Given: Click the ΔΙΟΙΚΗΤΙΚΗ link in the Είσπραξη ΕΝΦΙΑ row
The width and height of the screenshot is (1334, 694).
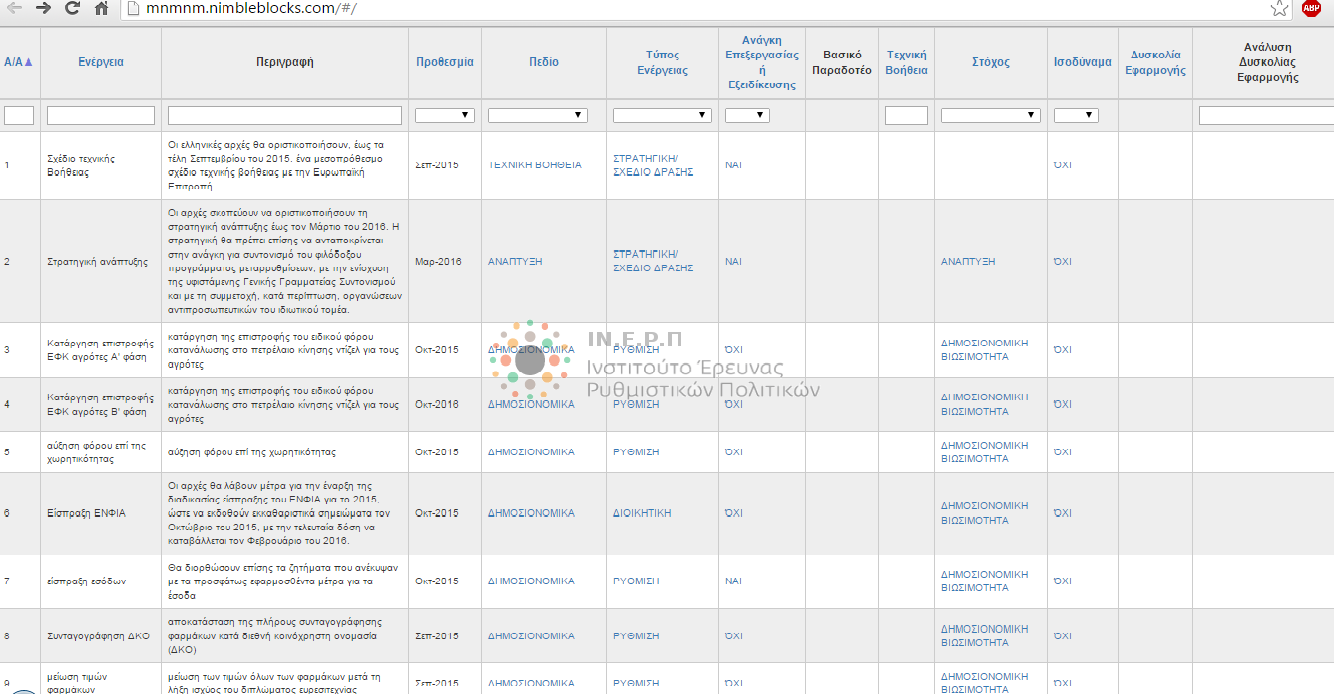Looking at the screenshot, I should 641,513.
